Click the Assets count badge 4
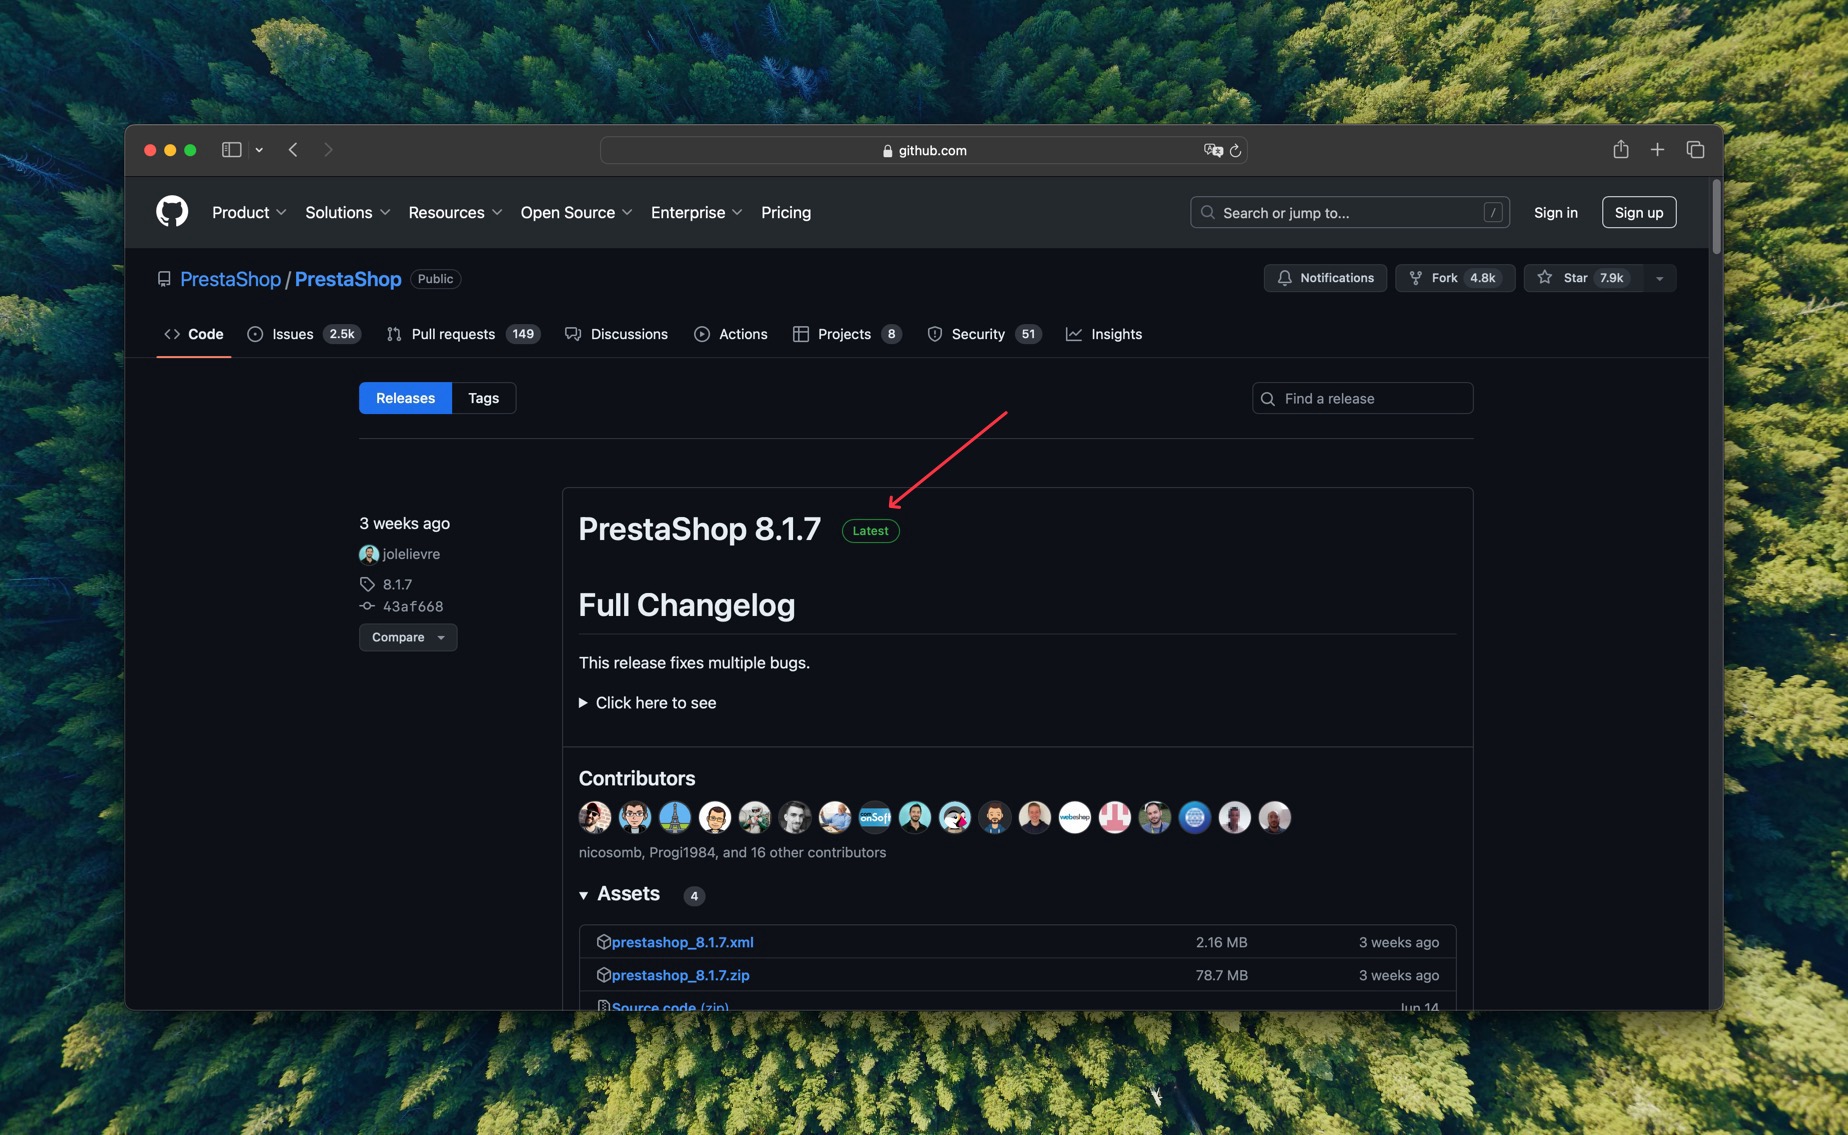This screenshot has width=1848, height=1135. pyautogui.click(x=694, y=896)
